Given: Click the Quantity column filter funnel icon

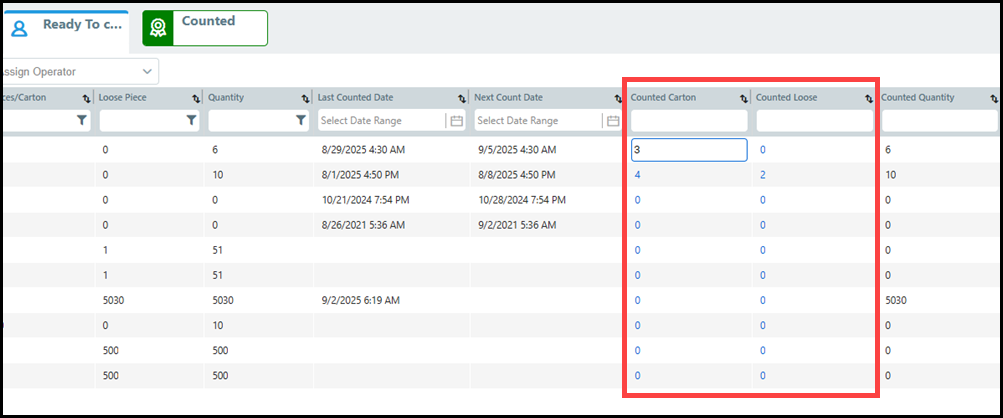Looking at the screenshot, I should pyautogui.click(x=300, y=120).
